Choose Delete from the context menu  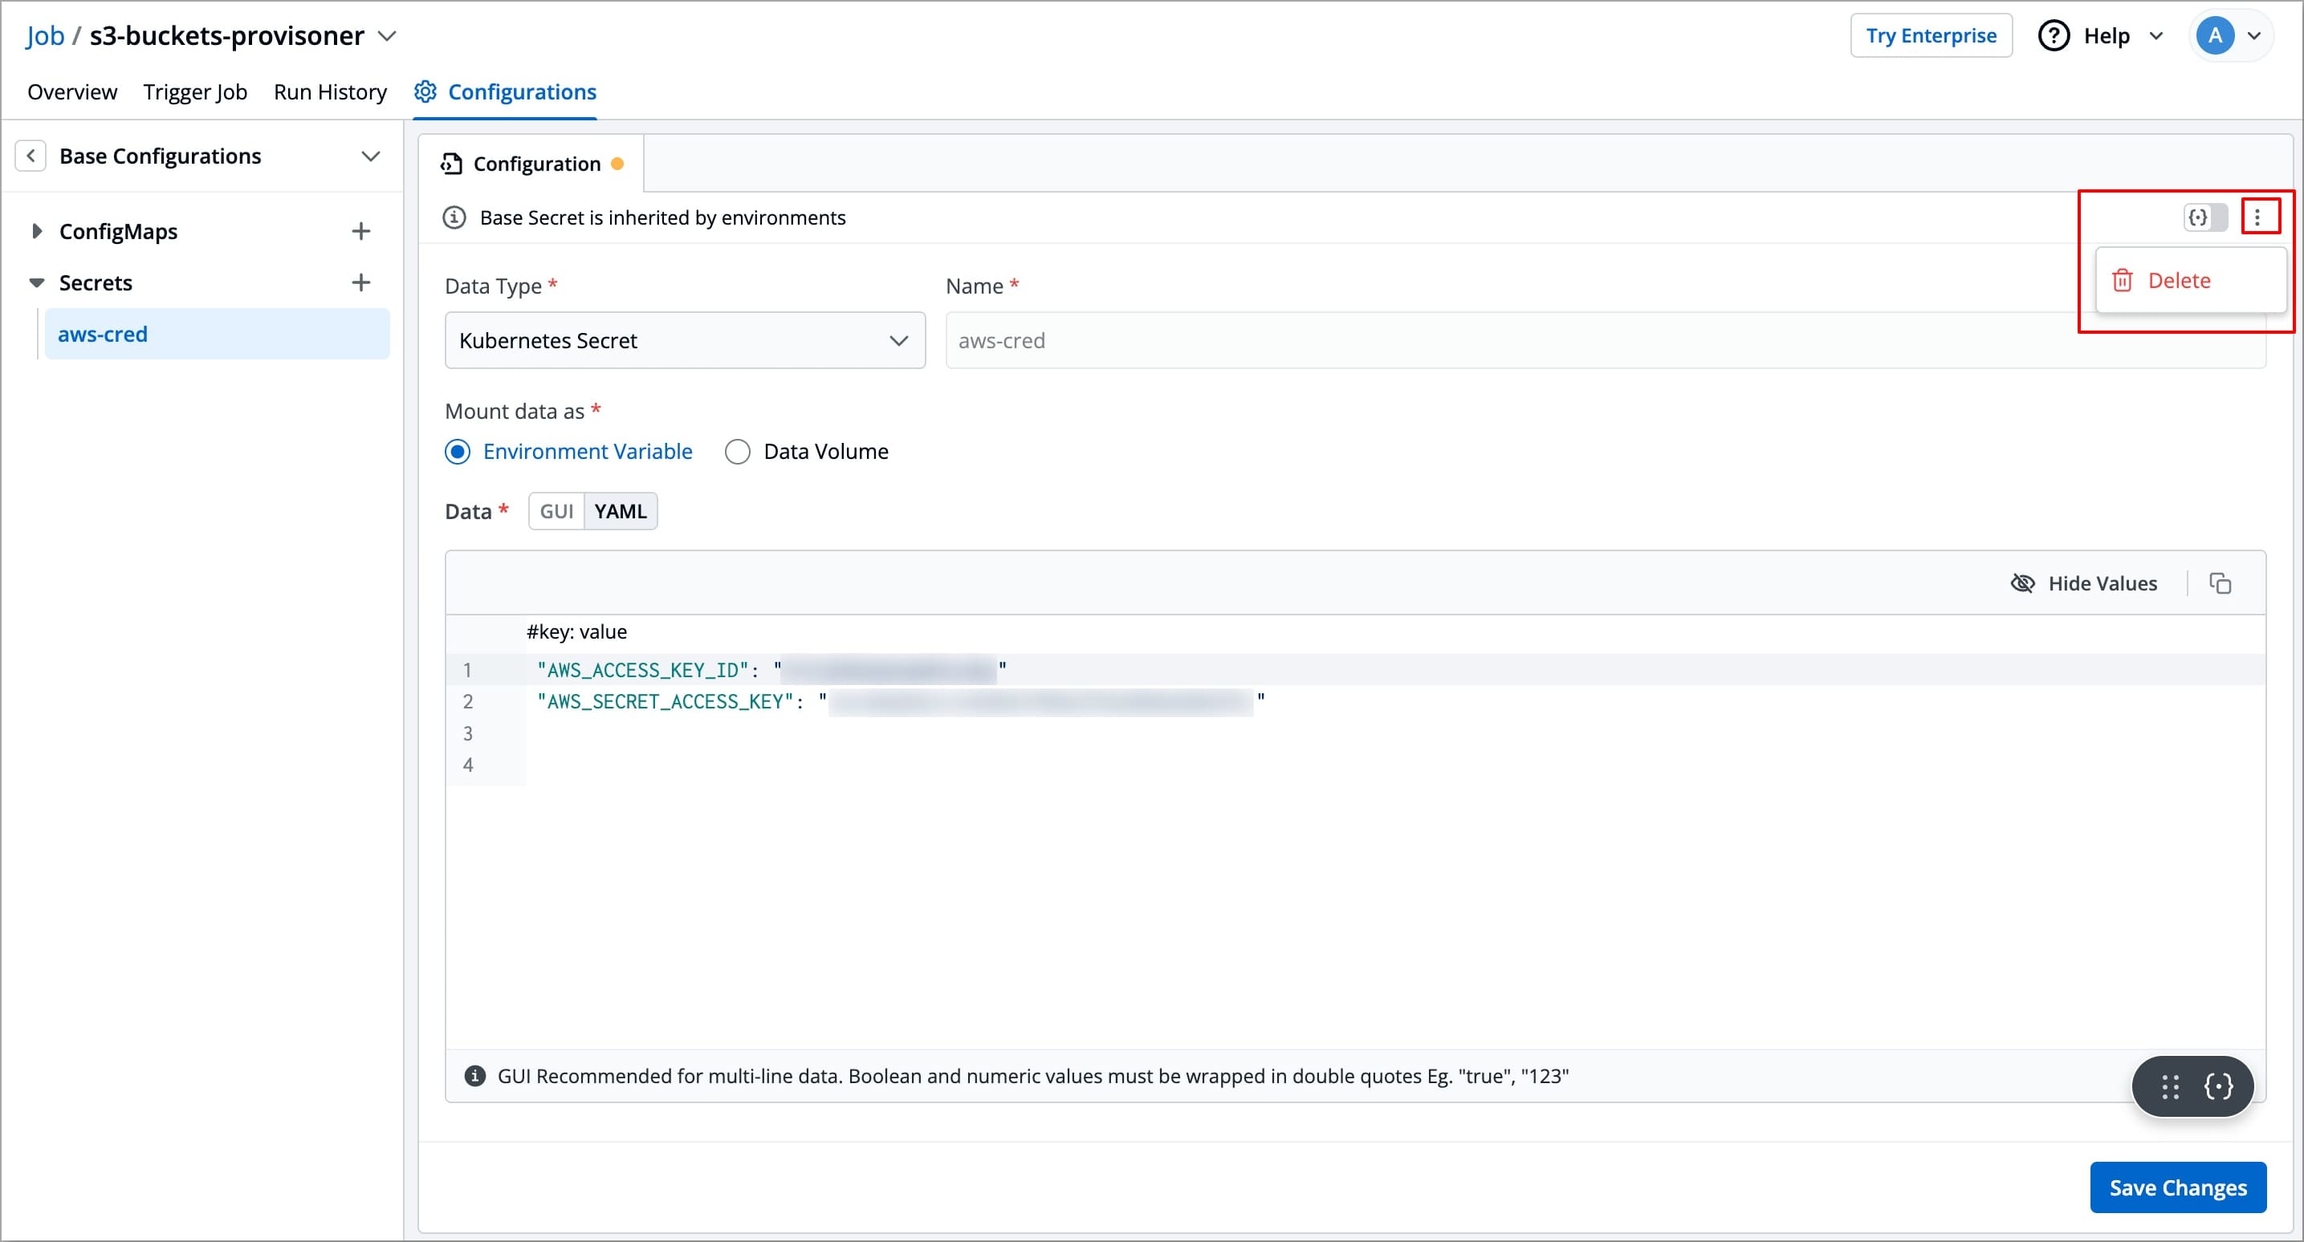tap(2178, 281)
